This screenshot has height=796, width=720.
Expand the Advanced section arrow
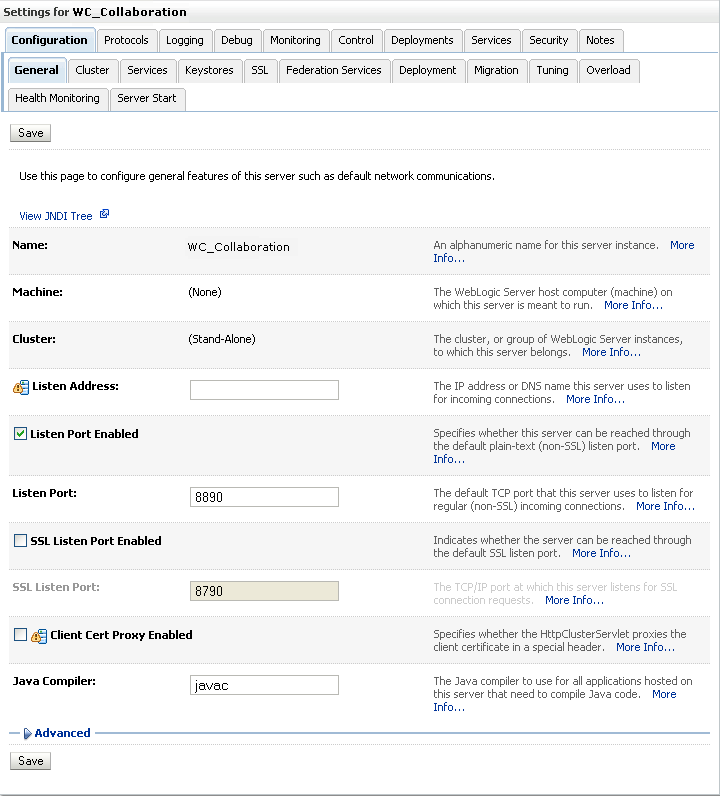[28, 734]
